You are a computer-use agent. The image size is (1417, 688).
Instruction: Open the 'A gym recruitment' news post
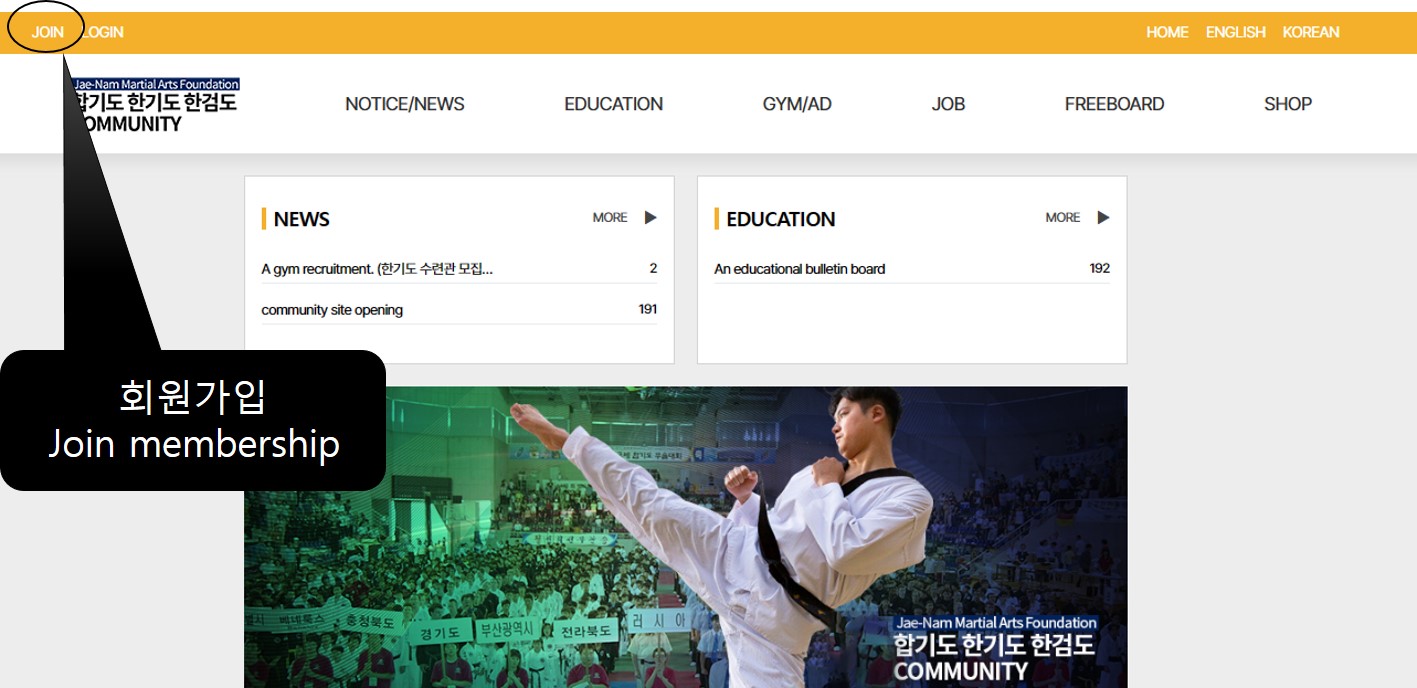click(x=377, y=269)
